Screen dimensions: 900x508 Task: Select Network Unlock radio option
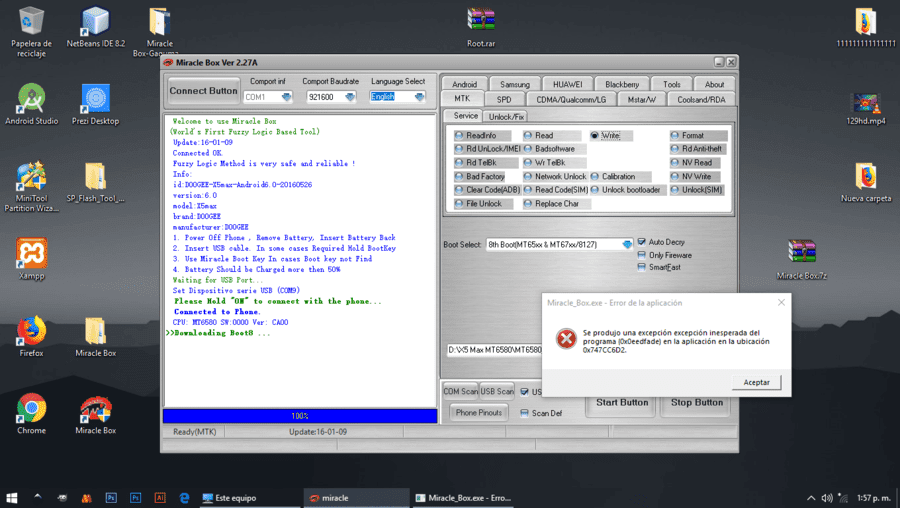(x=554, y=176)
